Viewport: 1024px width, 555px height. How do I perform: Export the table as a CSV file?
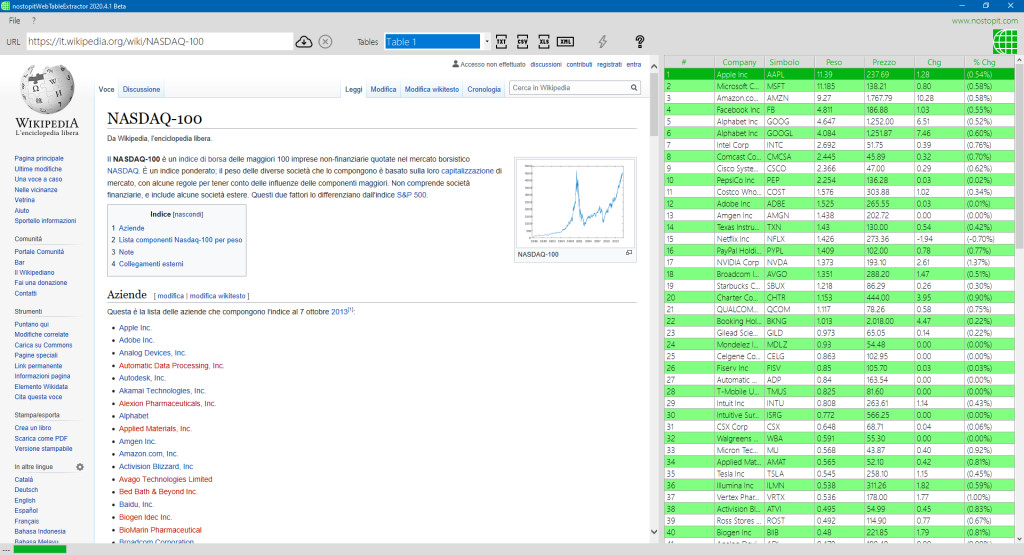coord(522,42)
